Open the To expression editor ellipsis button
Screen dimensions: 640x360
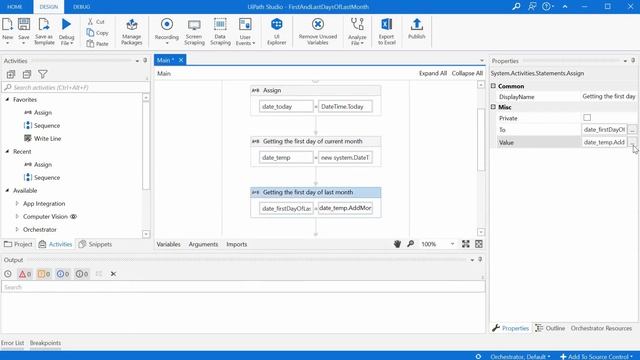click(632, 130)
